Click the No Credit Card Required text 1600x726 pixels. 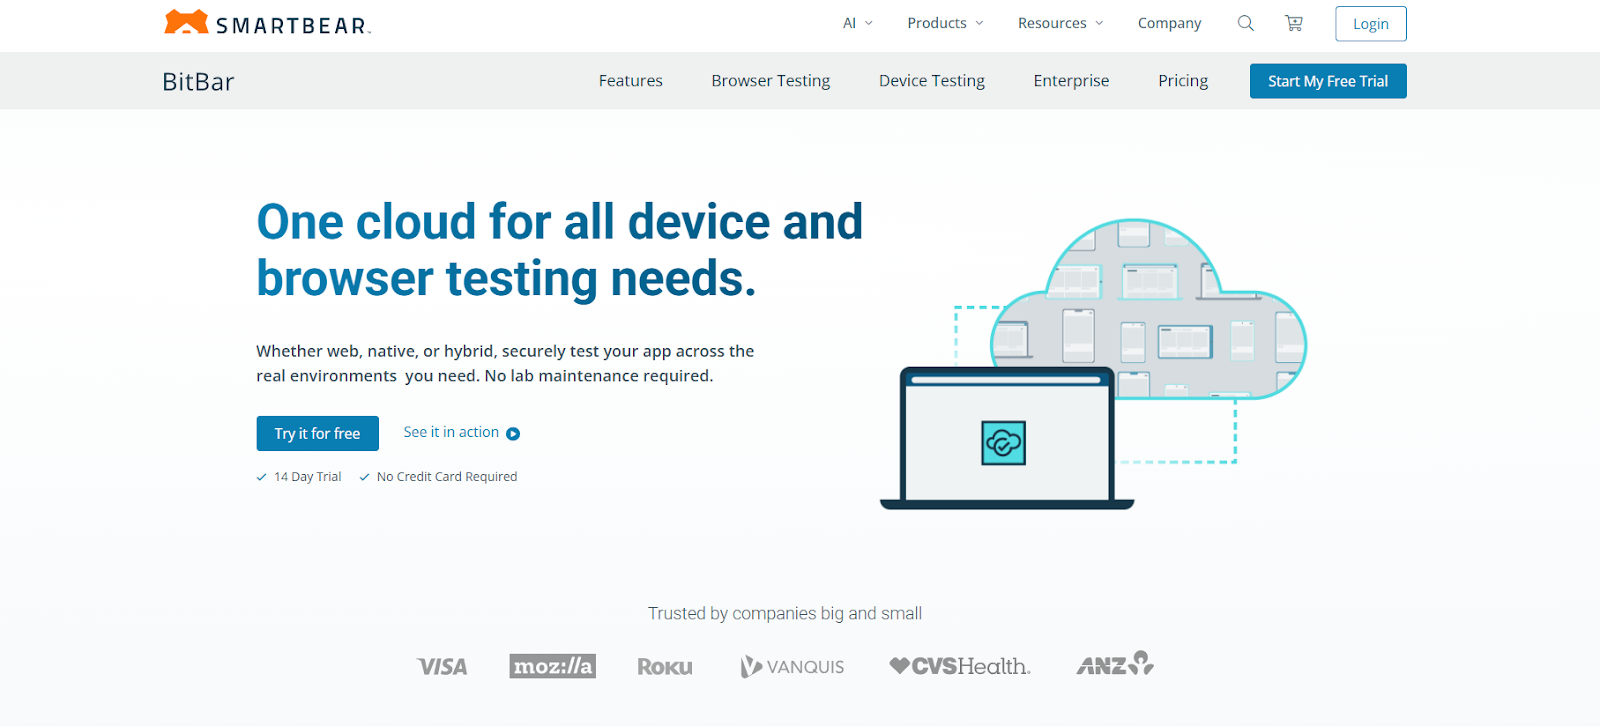pos(447,477)
